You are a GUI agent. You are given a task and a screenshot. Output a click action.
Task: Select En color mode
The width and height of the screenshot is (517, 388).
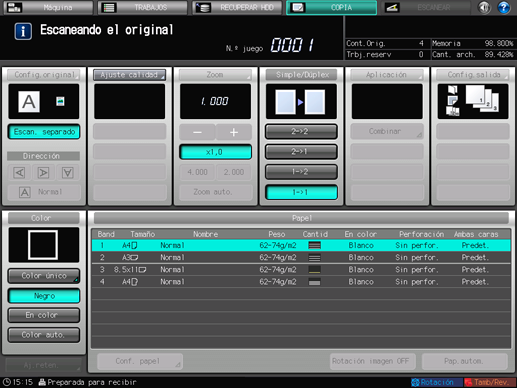(x=44, y=315)
